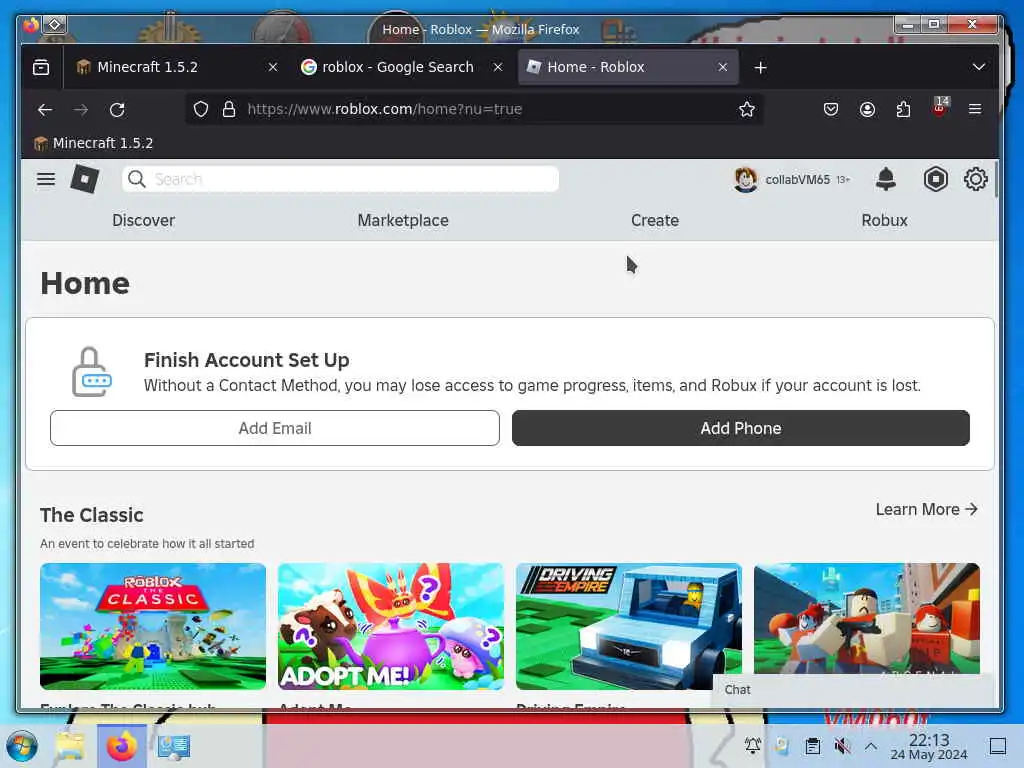Open the Firefox extensions puzzle icon
This screenshot has height=768, width=1024.
(903, 109)
